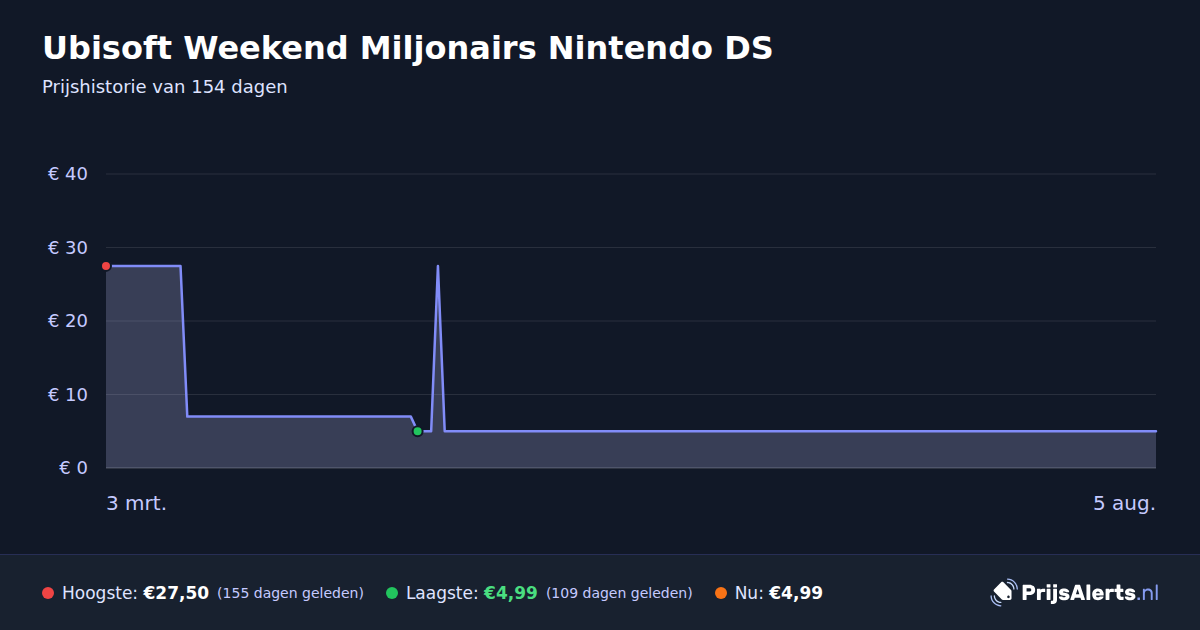Select the € 0 axis label
Image resolution: width=1200 pixels, height=630 pixels.
coord(74,468)
